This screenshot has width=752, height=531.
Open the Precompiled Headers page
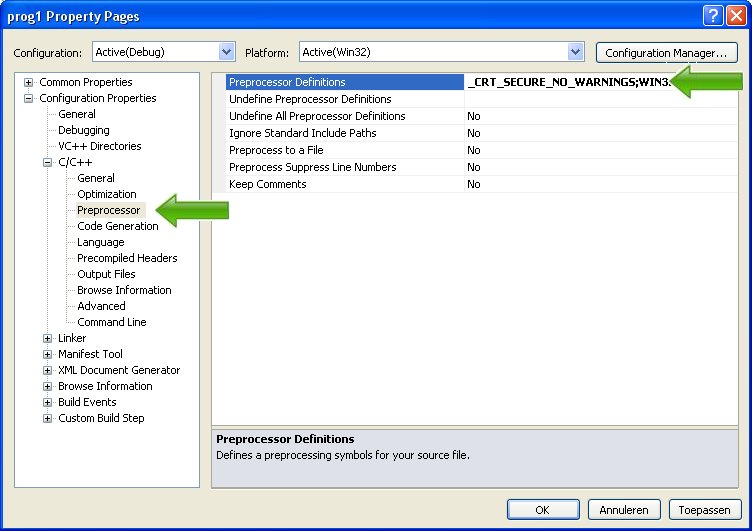(127, 258)
